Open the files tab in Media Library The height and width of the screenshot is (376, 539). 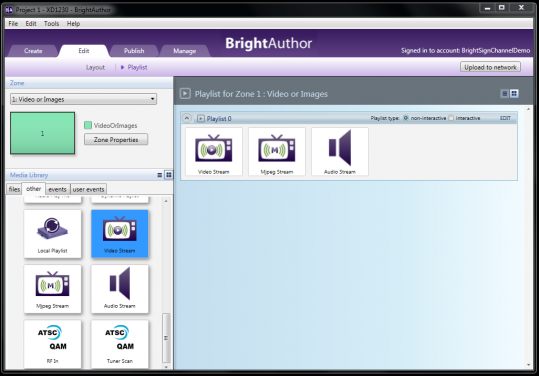pos(14,189)
